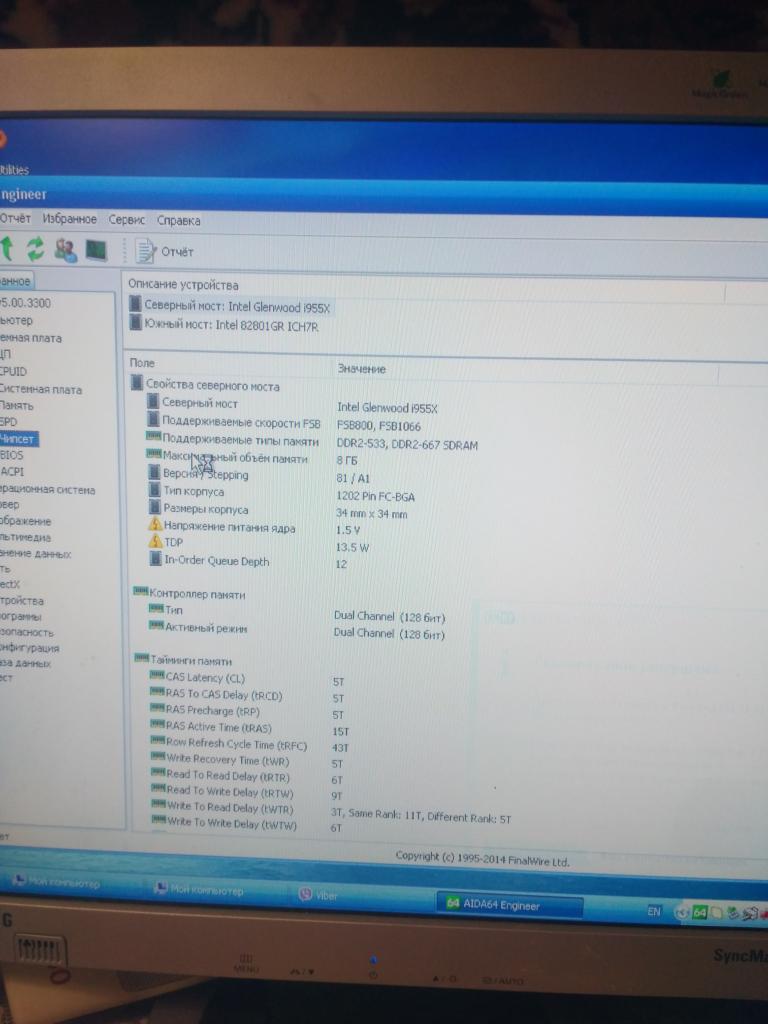Click the chip icon beside Северный мост row

click(153, 402)
